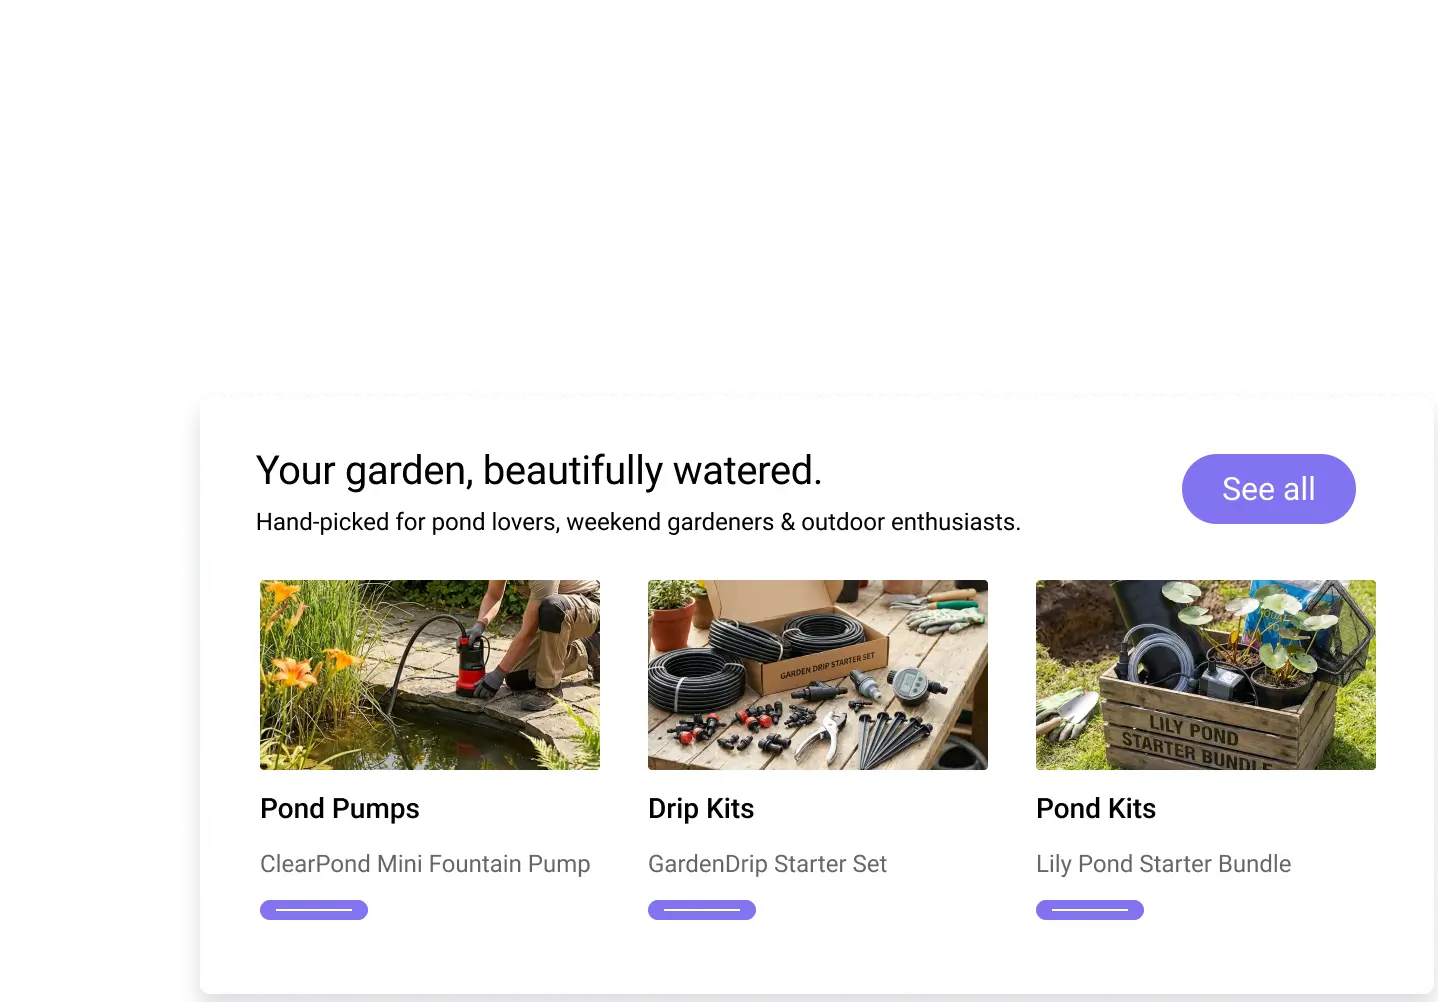
Task: Open Lily Pond Starter Bundle link
Action: point(1163,864)
